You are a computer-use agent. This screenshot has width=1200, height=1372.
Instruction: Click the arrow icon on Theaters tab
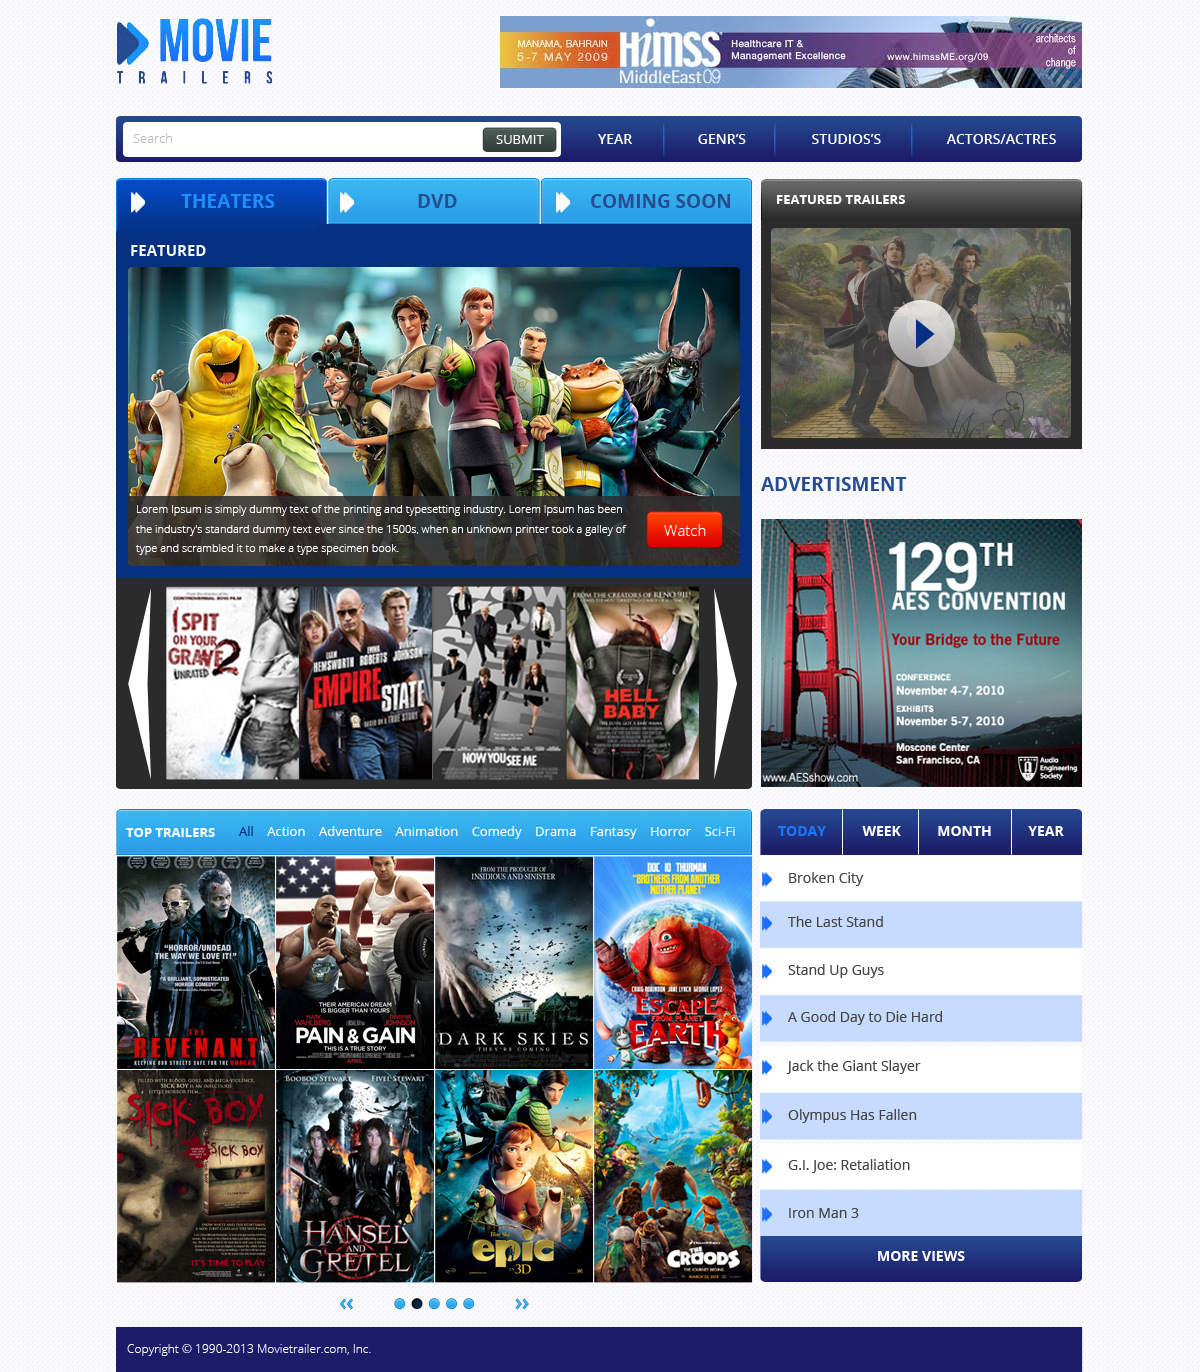point(138,202)
